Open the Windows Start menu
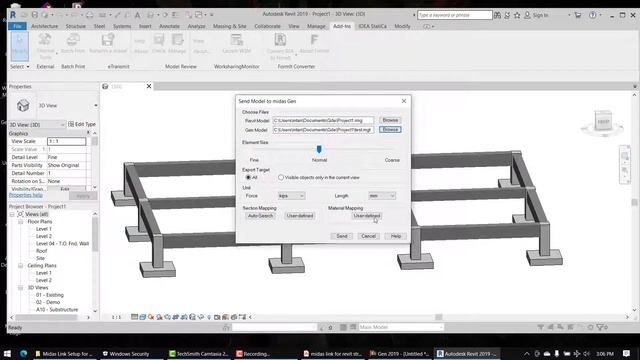The height and width of the screenshot is (360, 640). tap(7, 353)
